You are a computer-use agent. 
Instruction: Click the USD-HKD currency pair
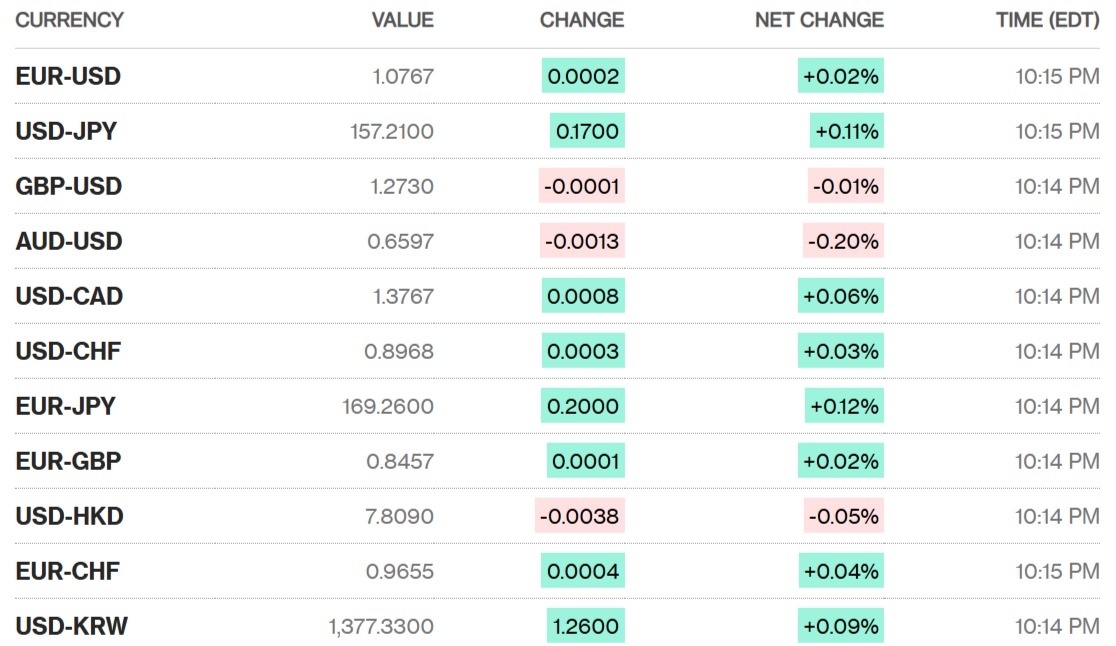tap(70, 516)
